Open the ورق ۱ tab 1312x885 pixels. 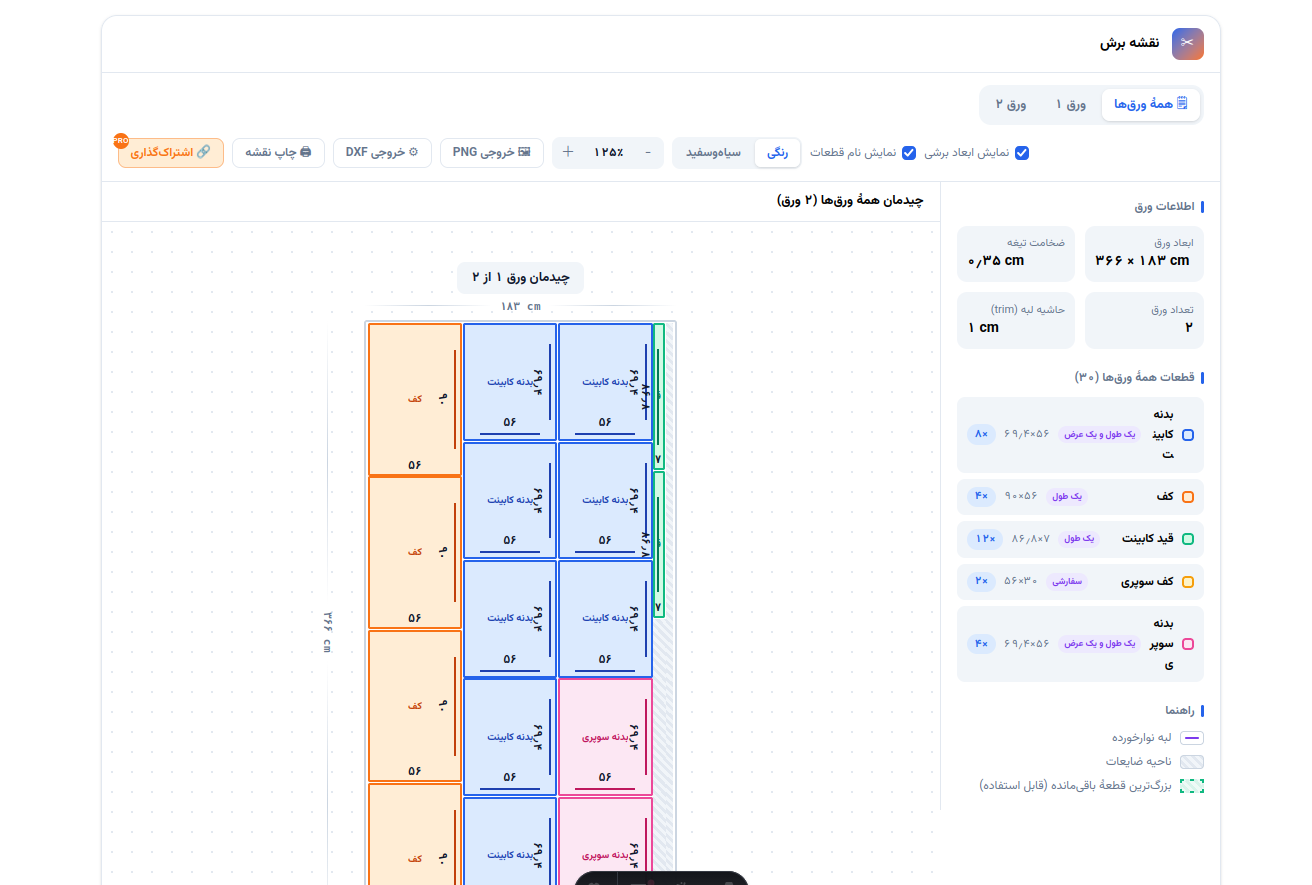(x=1070, y=104)
